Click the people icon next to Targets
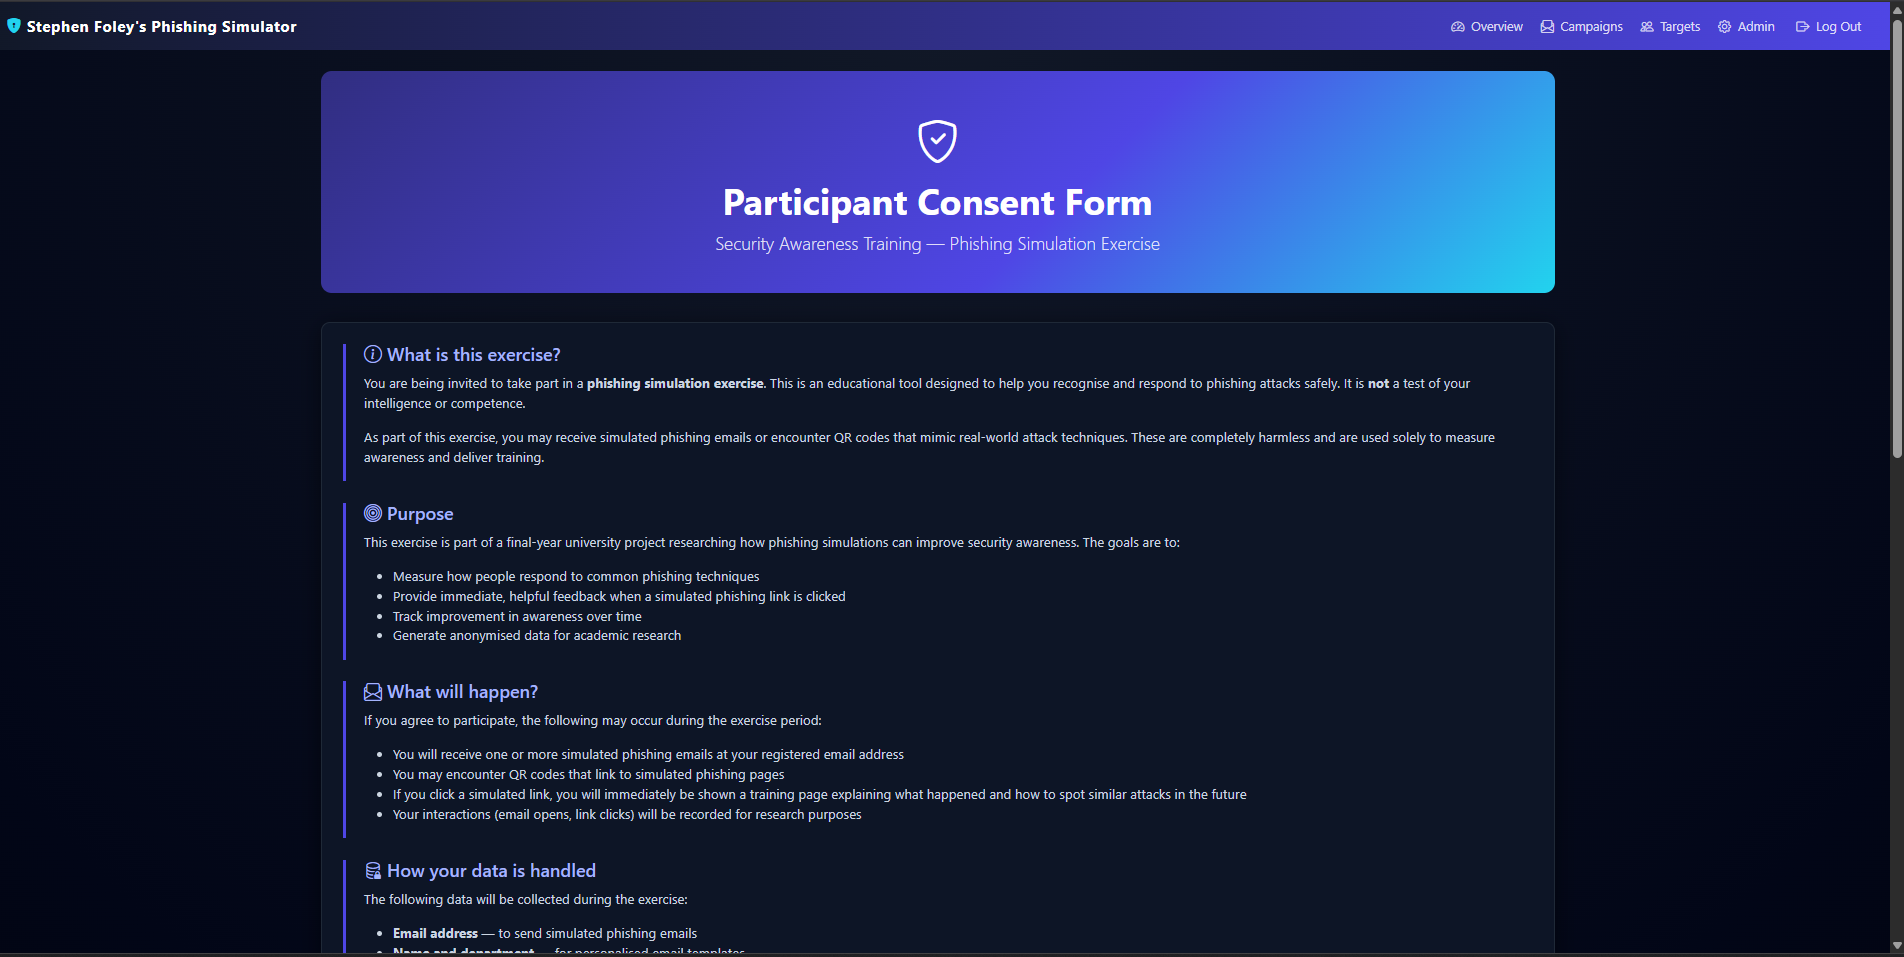The height and width of the screenshot is (957, 1904). click(x=1645, y=26)
